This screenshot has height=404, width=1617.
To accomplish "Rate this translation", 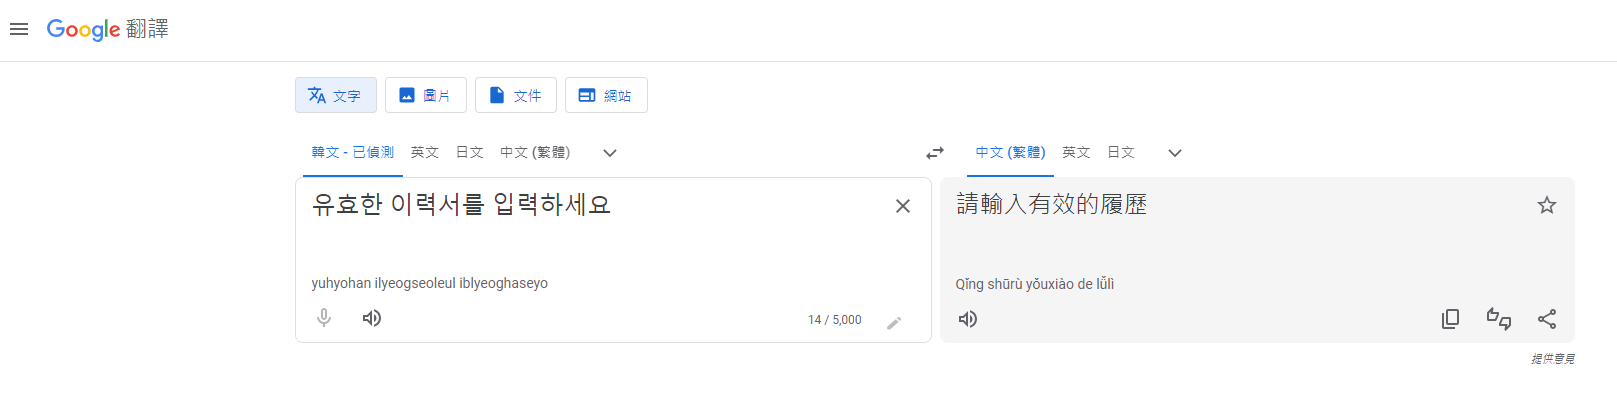I will 1498,319.
